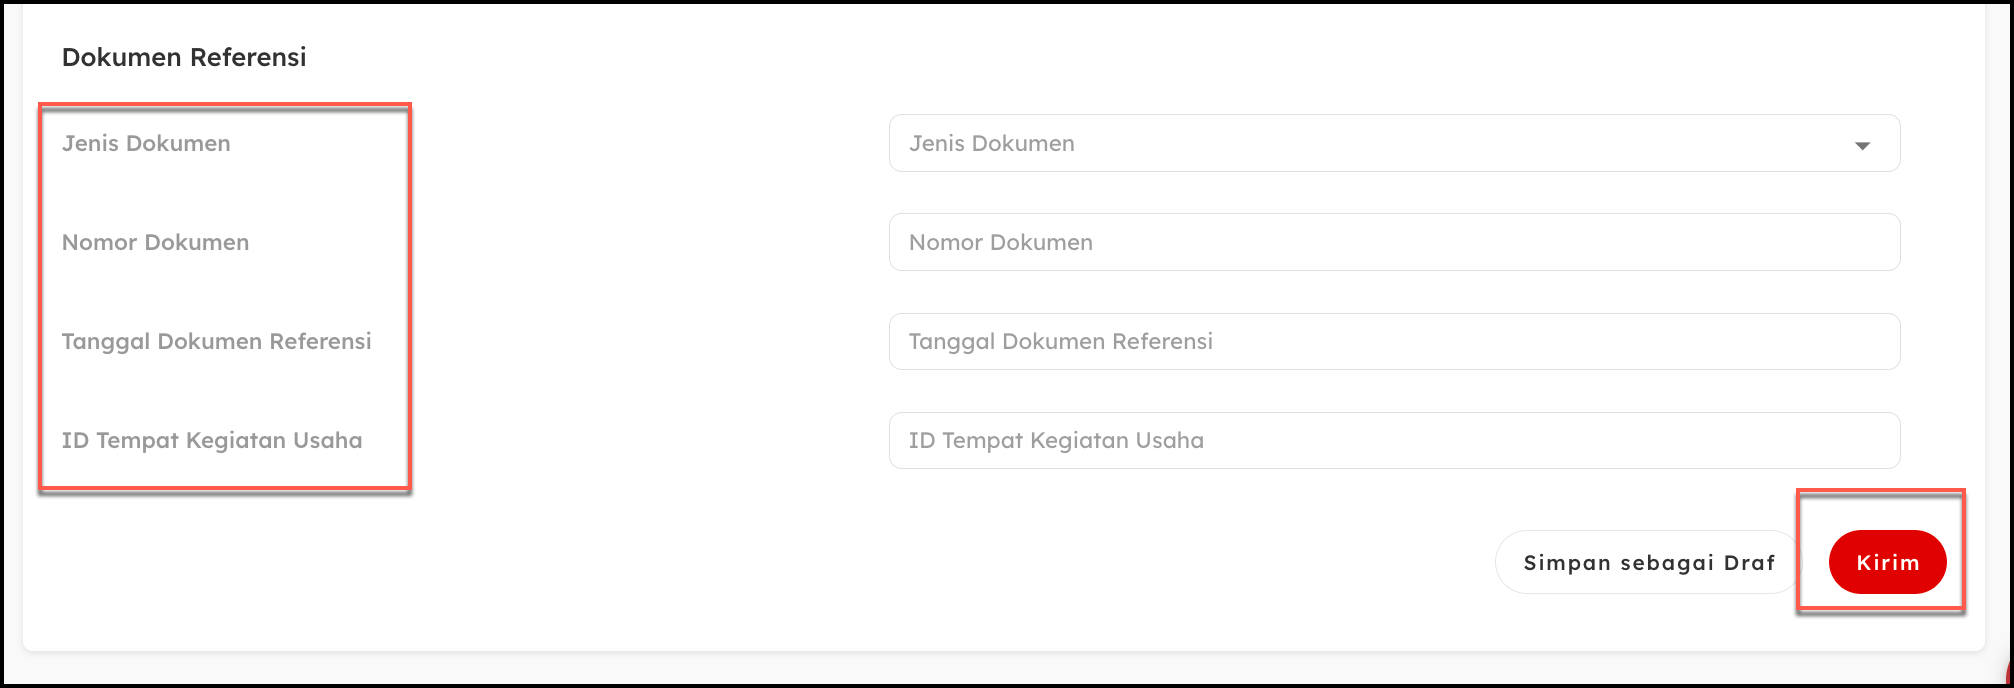Click the Jenis Dokumen dropdown arrow
2014x688 pixels.
[1861, 145]
